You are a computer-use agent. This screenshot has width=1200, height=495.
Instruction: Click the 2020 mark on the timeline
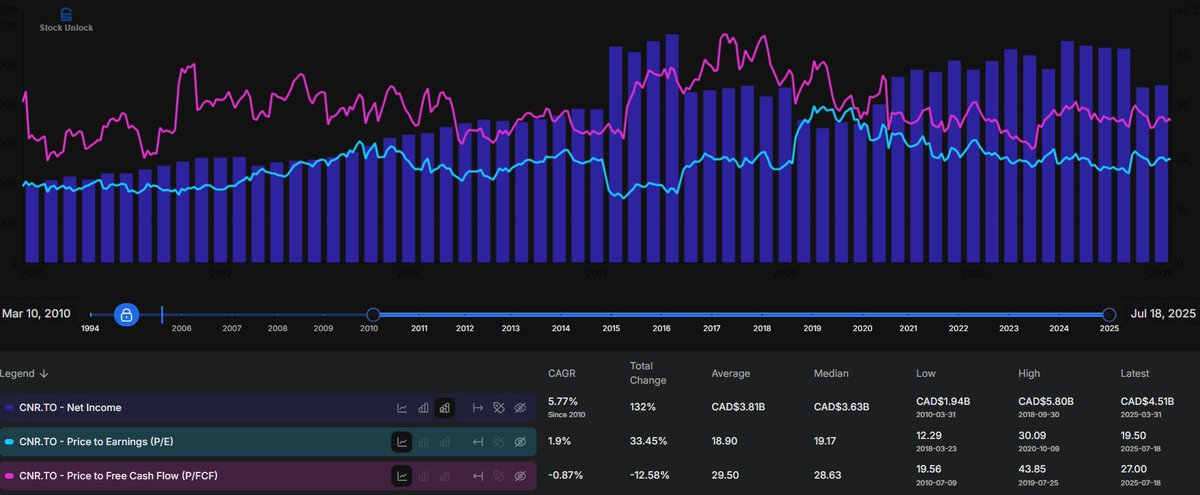click(862, 328)
